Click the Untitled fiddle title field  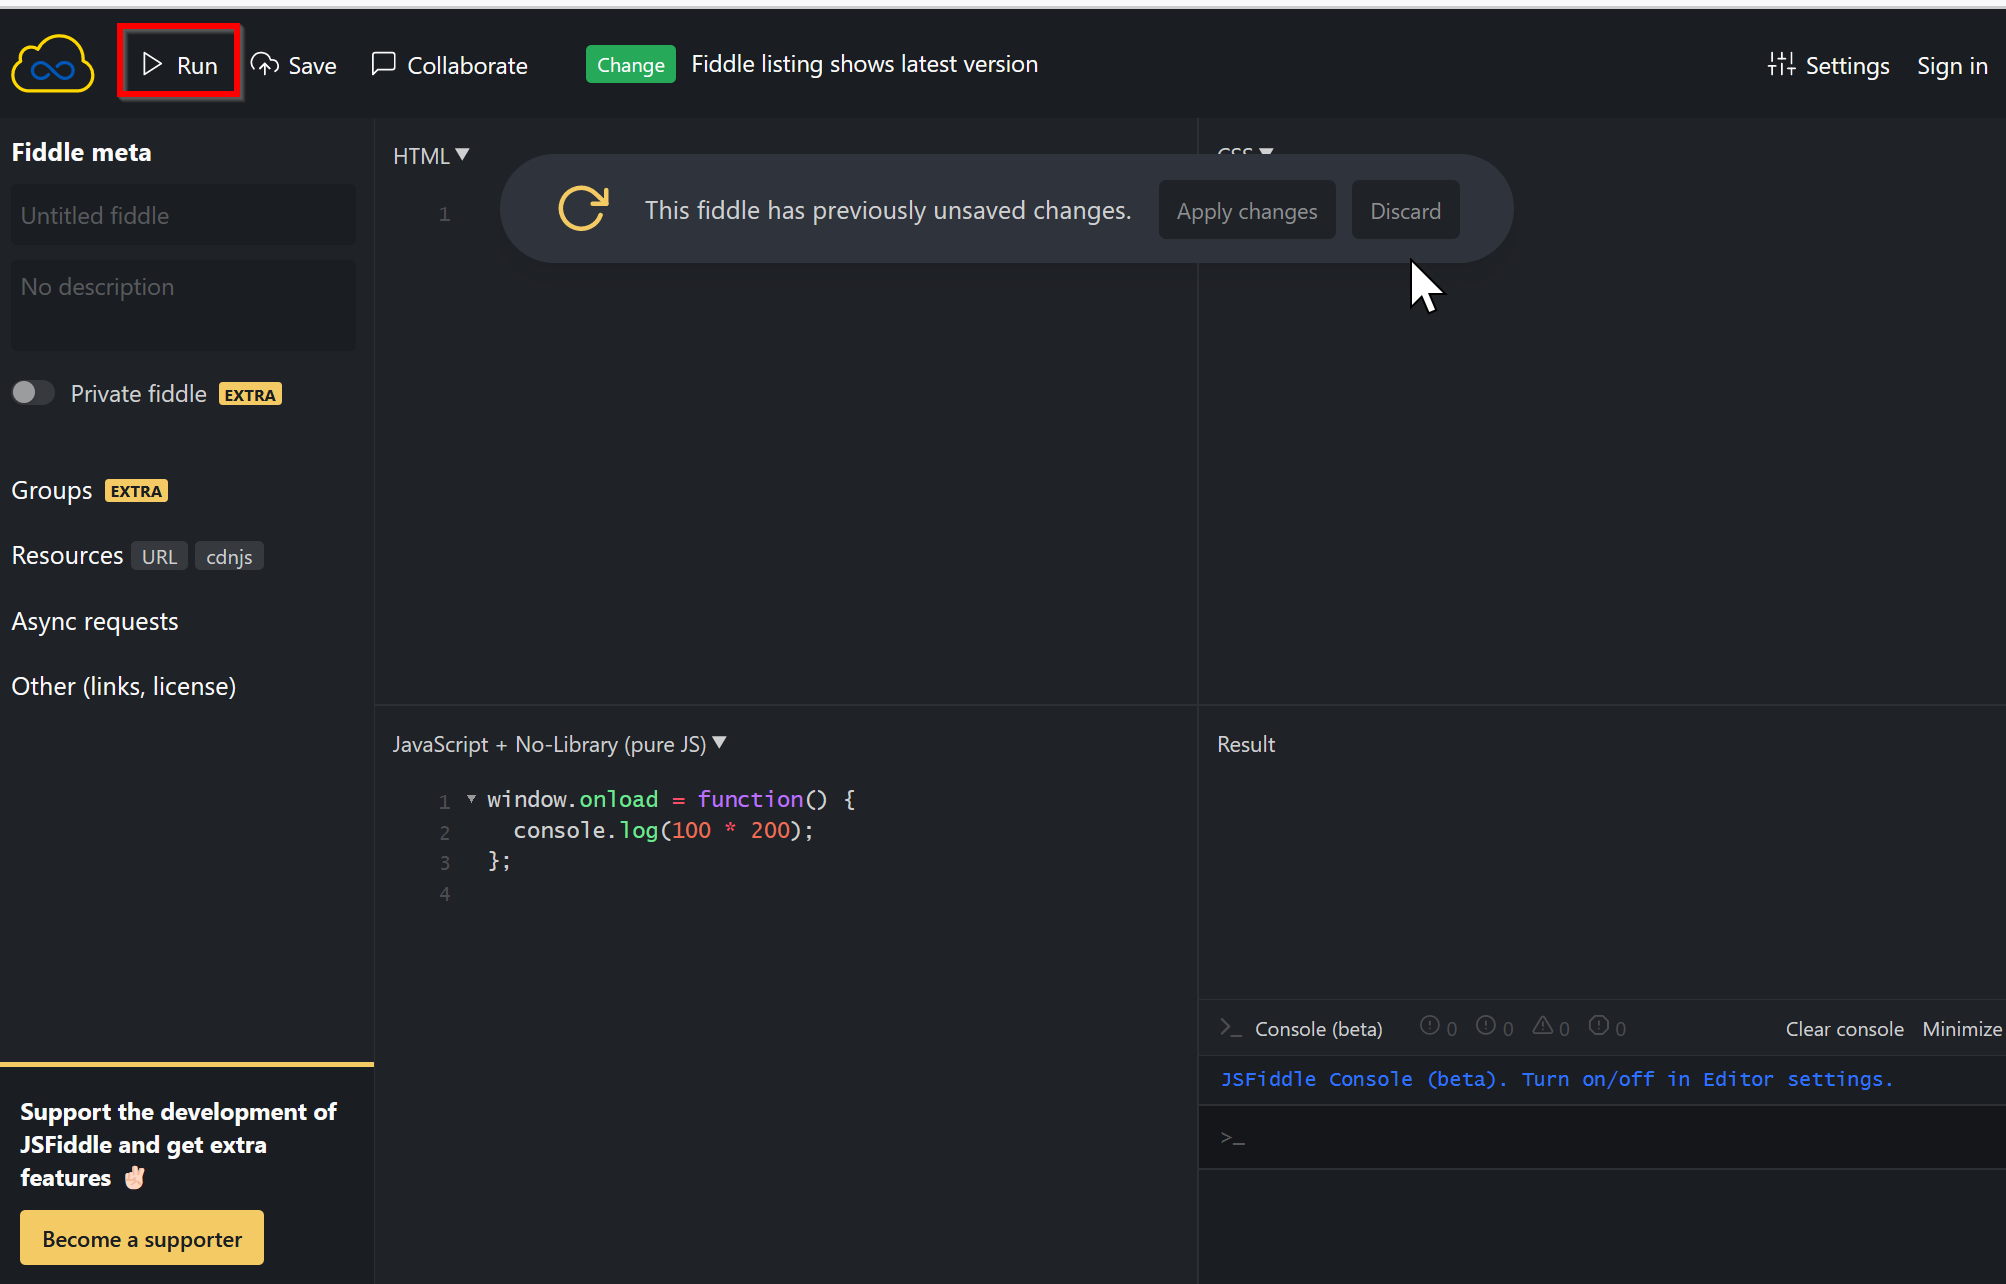(x=183, y=215)
